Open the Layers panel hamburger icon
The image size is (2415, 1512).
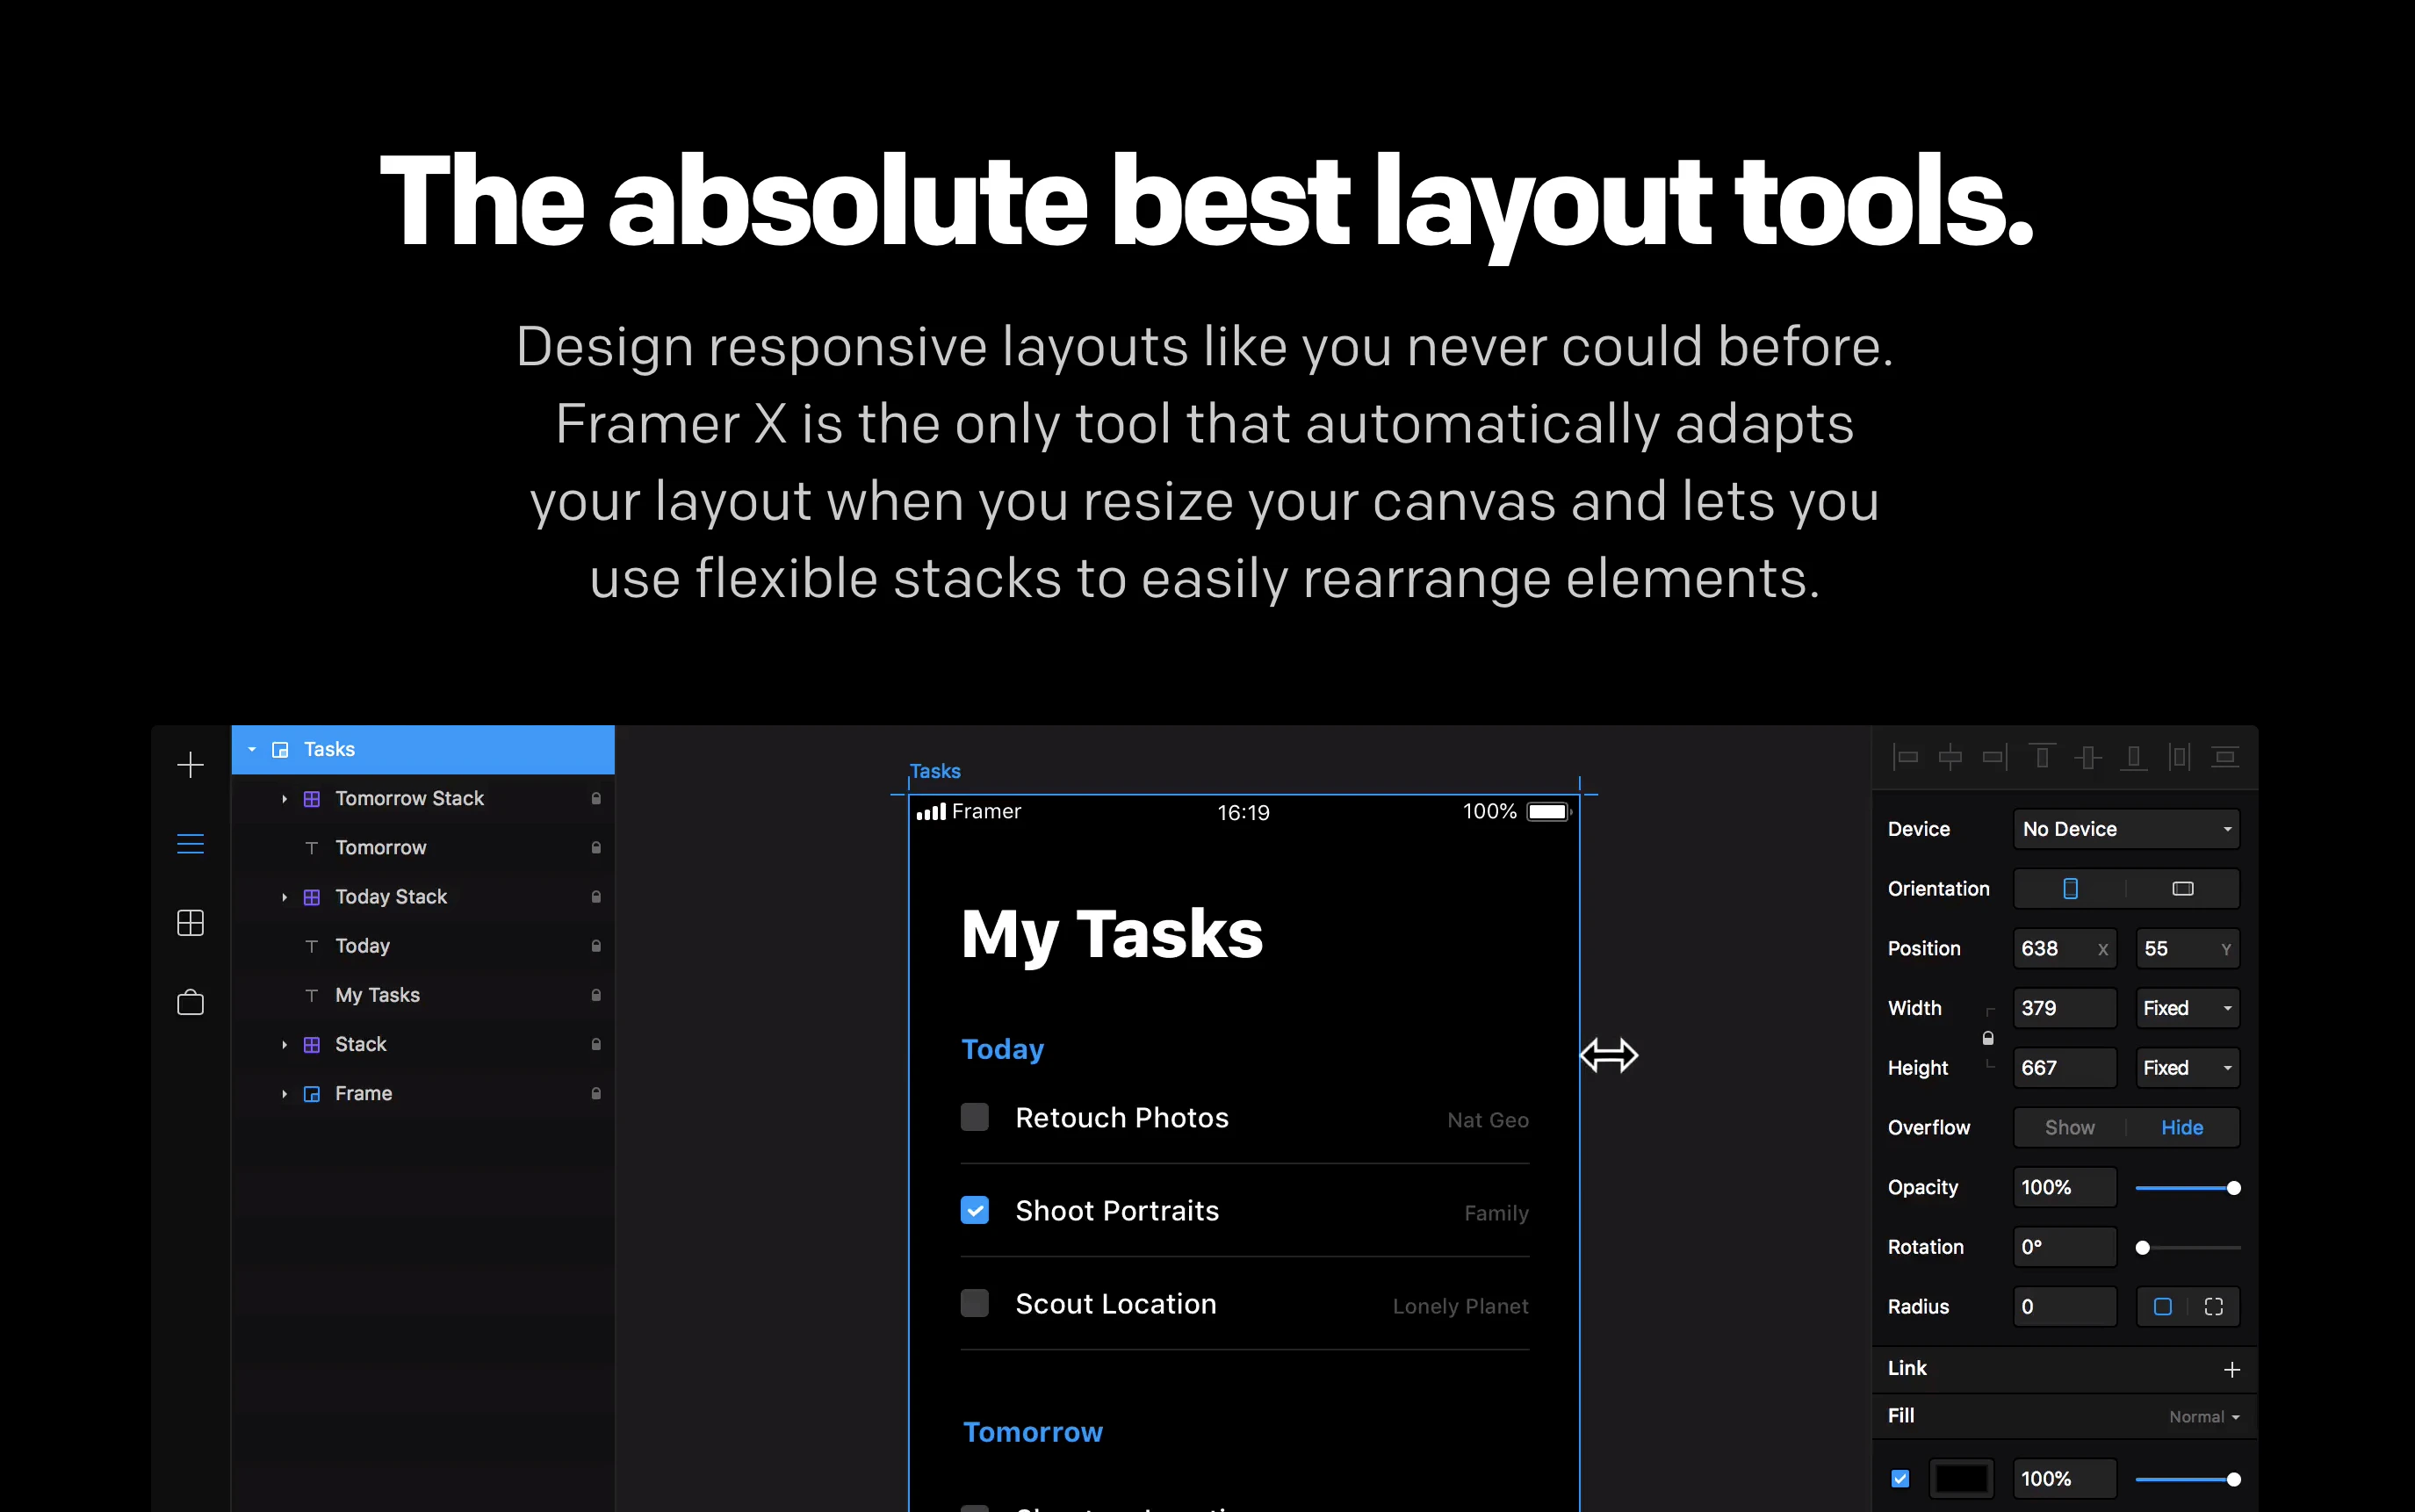(x=190, y=844)
